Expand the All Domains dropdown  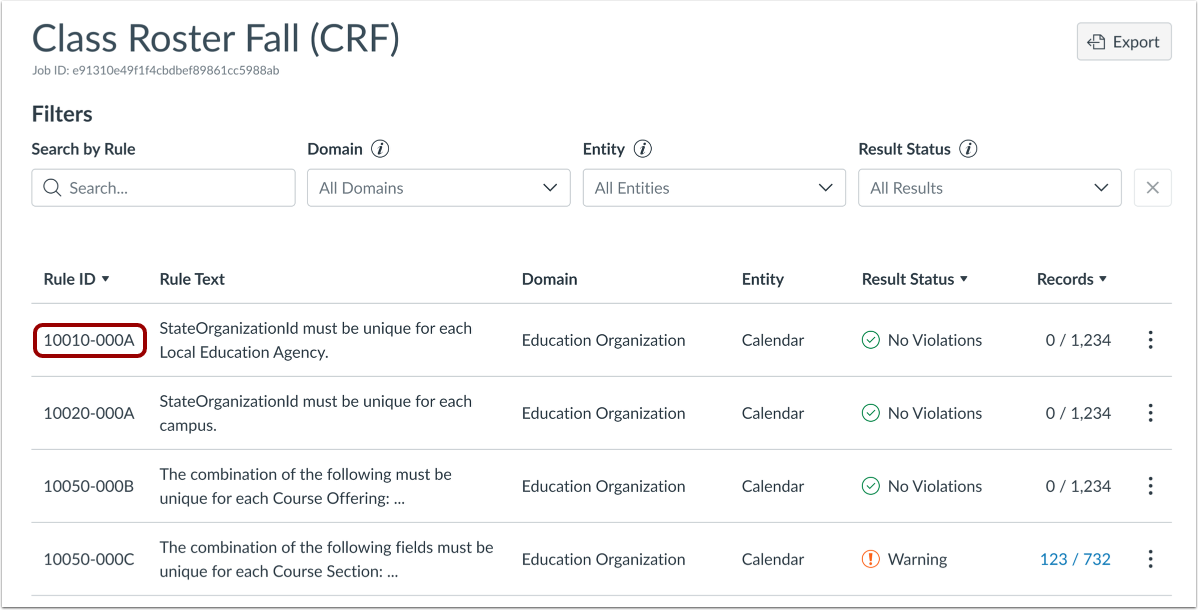pos(438,188)
